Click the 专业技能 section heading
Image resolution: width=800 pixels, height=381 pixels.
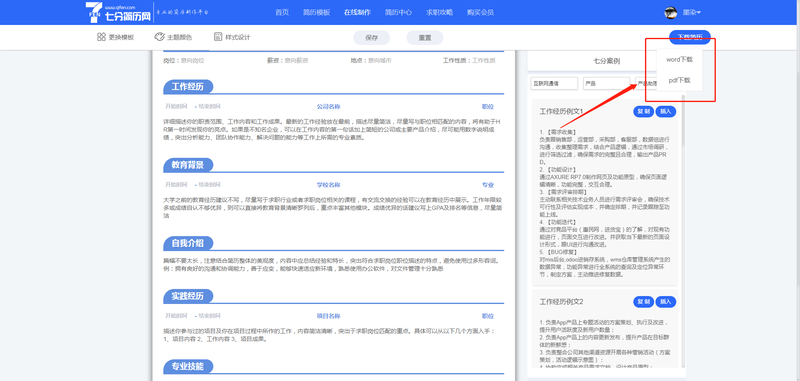pos(188,366)
